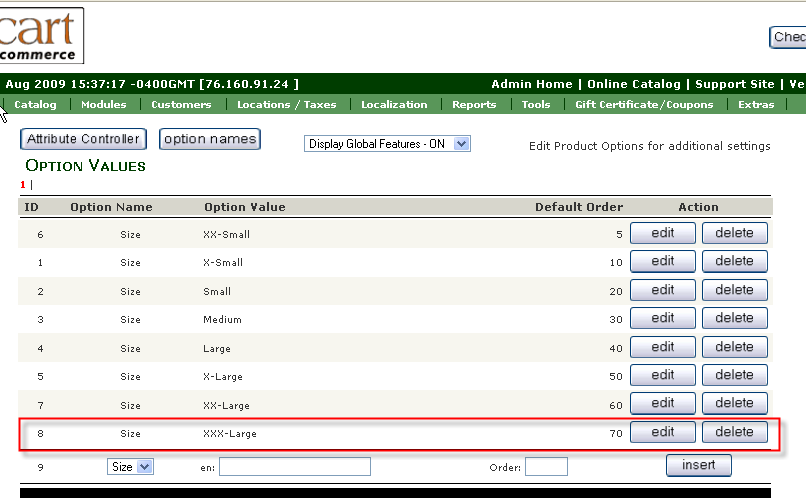Open the Modules menu
This screenshot has height=503, width=806.
104,105
